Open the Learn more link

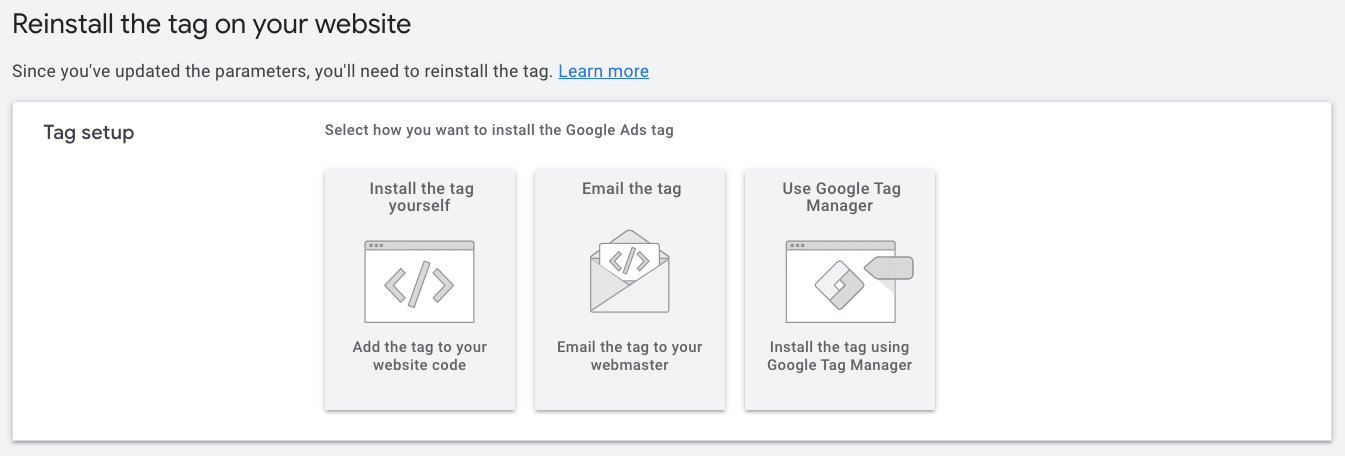603,71
